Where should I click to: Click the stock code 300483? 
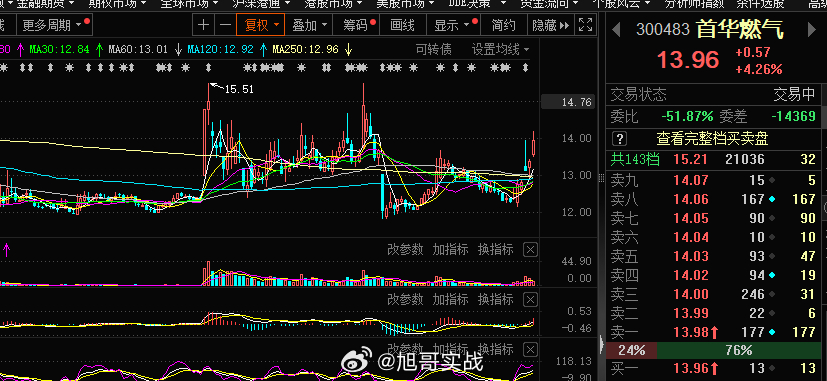point(662,29)
